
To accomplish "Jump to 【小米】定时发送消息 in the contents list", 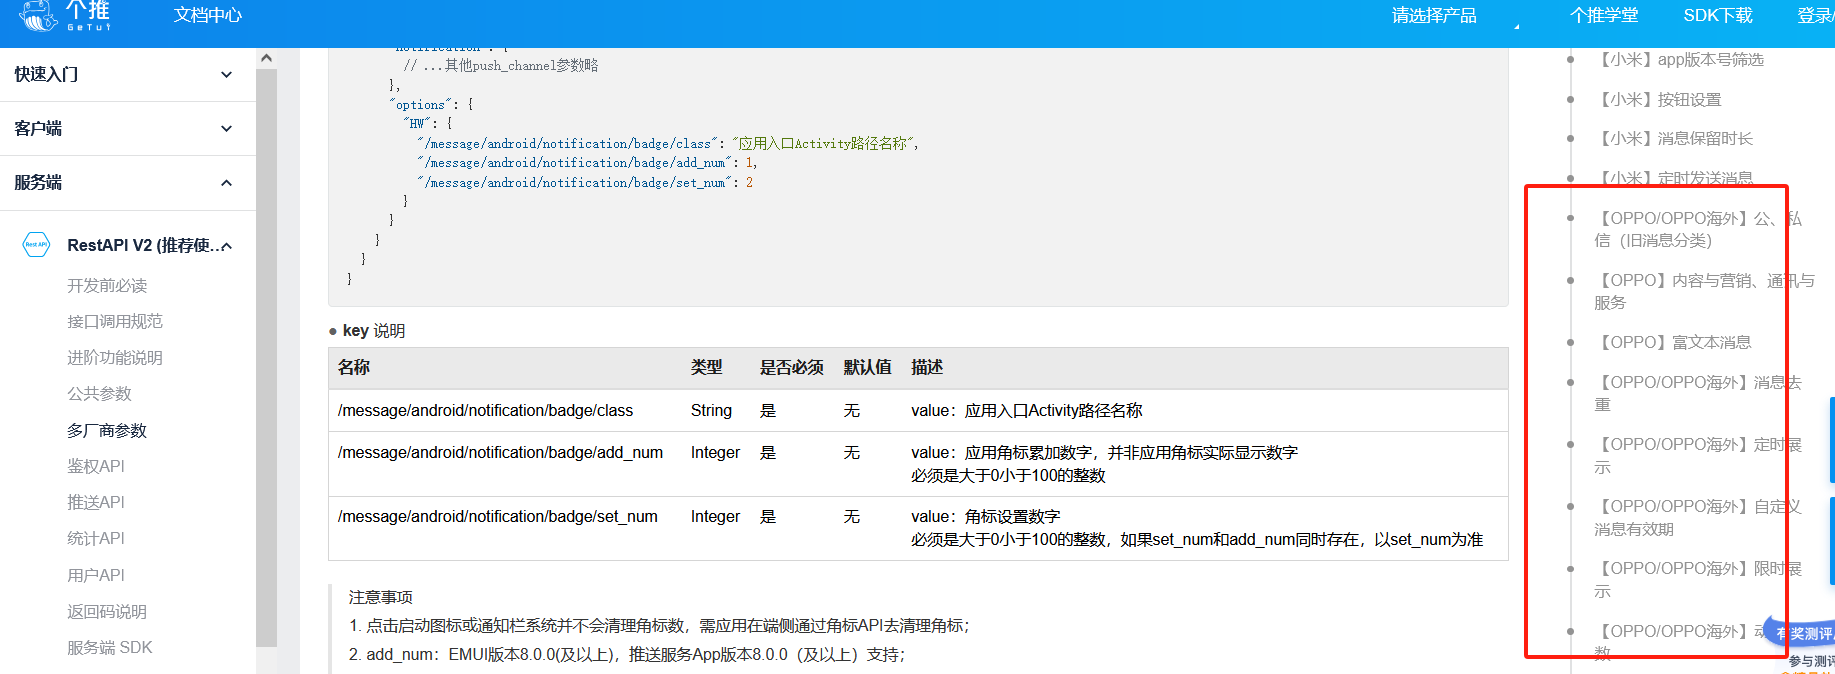I will click(x=1674, y=178).
